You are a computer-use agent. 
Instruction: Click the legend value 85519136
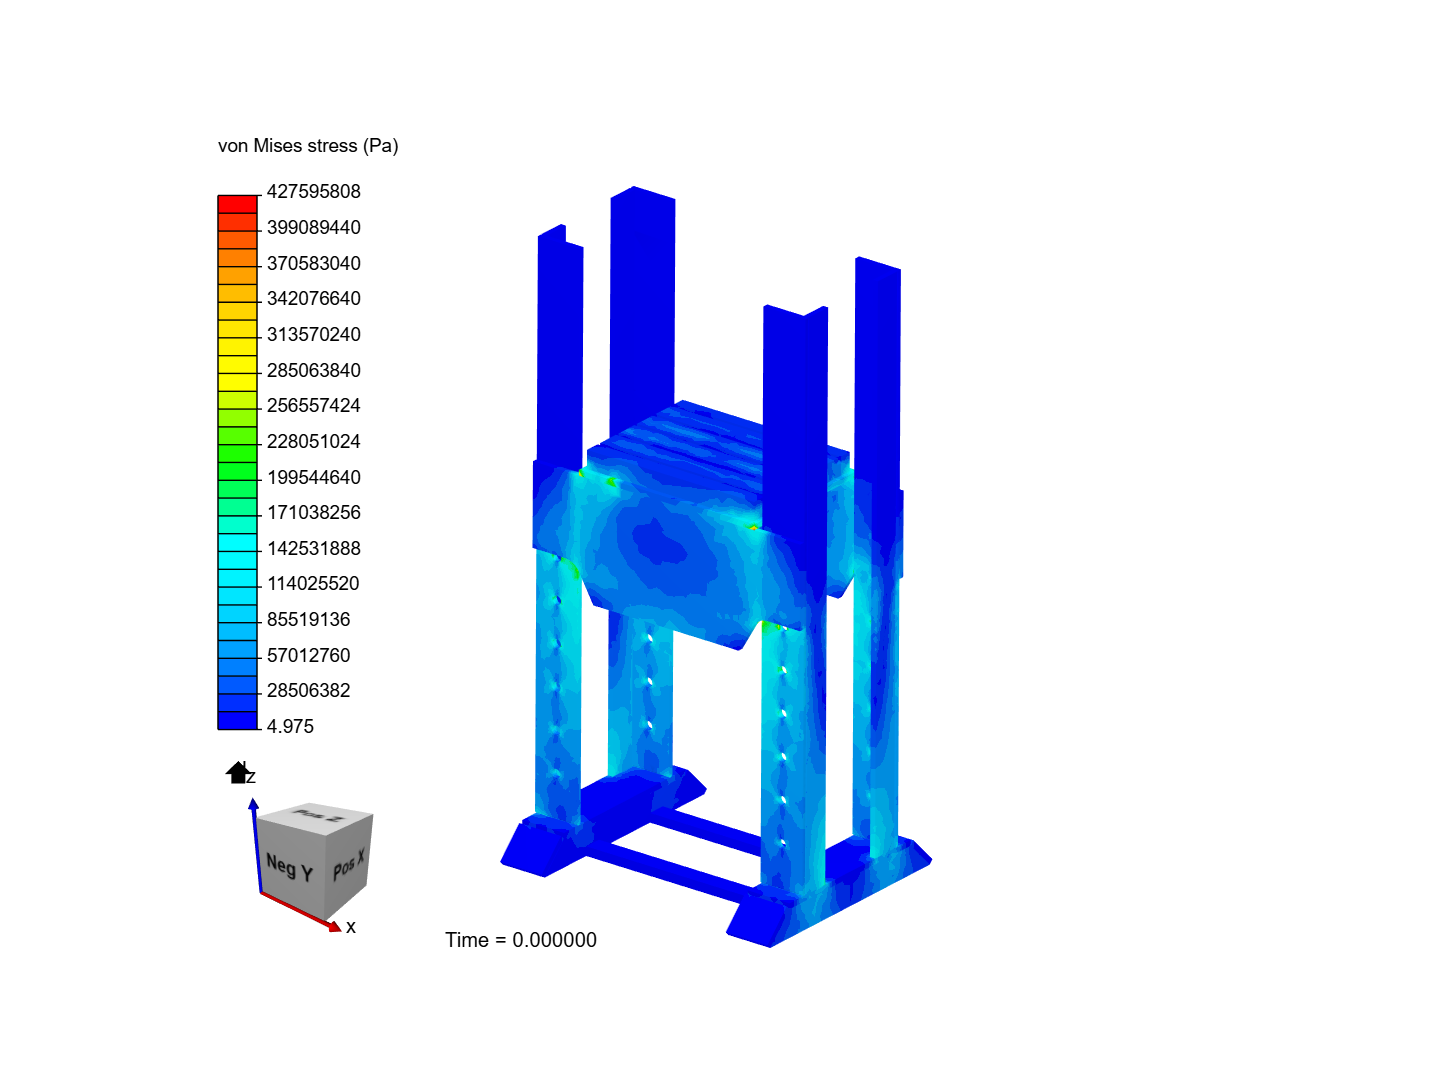coord(309,620)
